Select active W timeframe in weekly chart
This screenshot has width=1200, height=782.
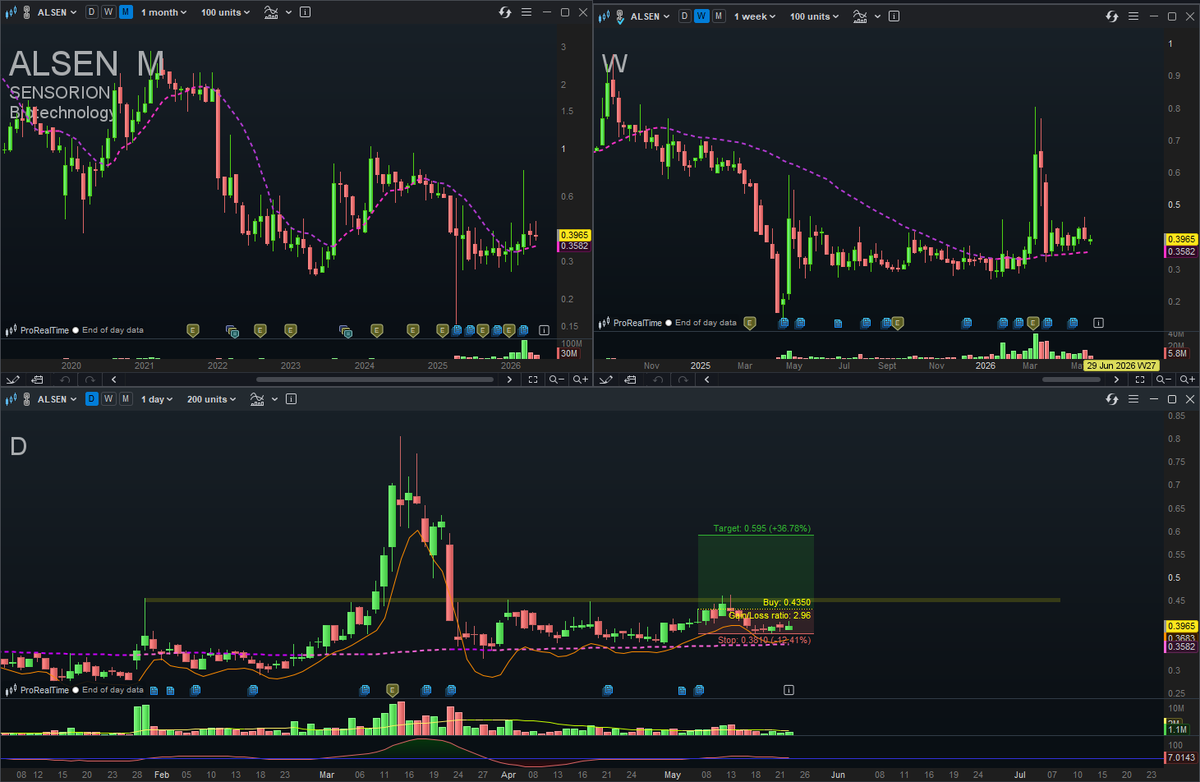click(x=702, y=16)
